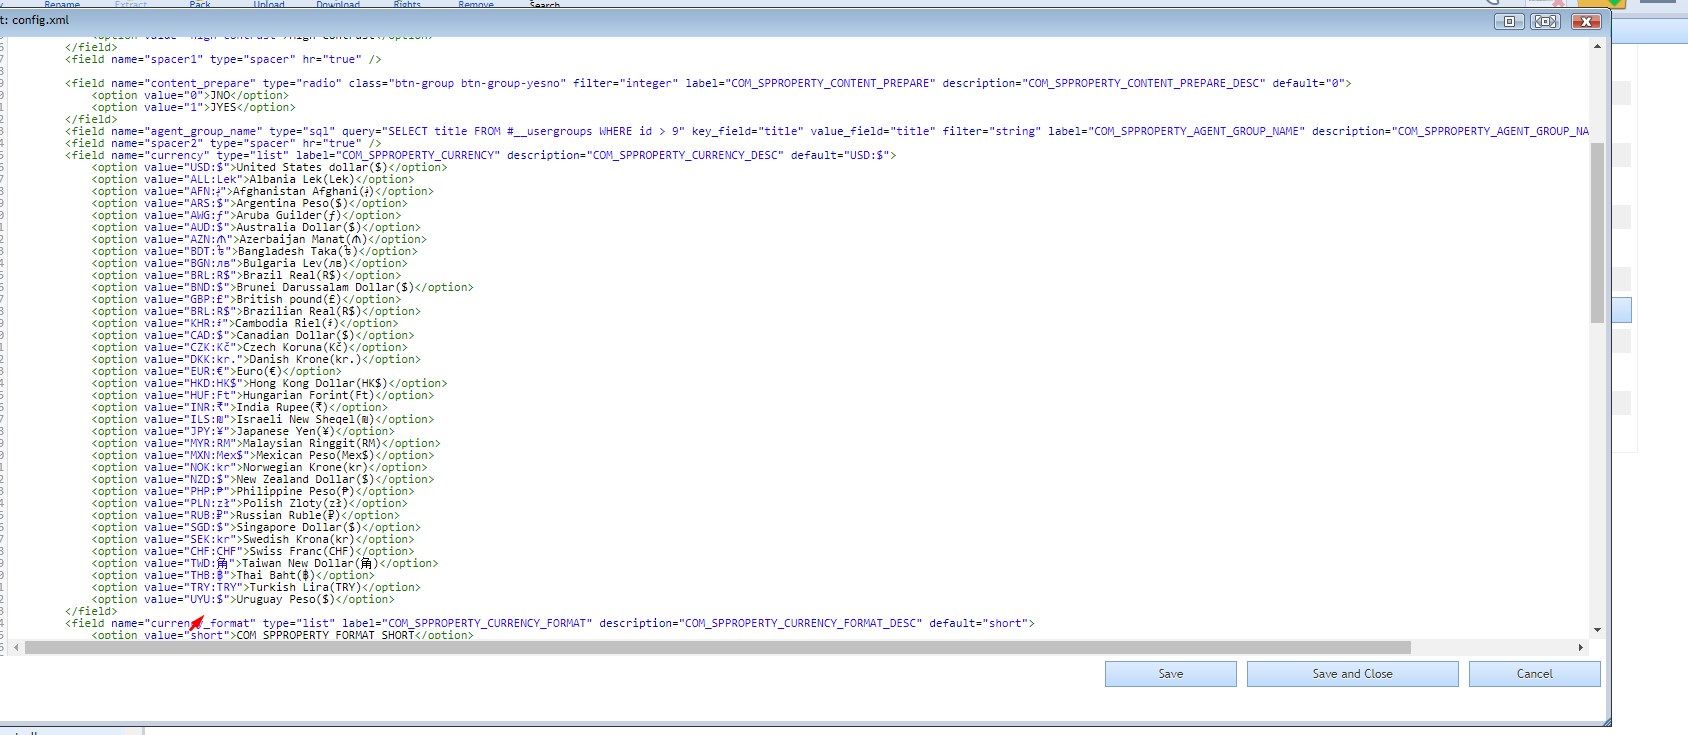Click the British pound option line
This screenshot has height=735, width=1688.
pos(246,299)
